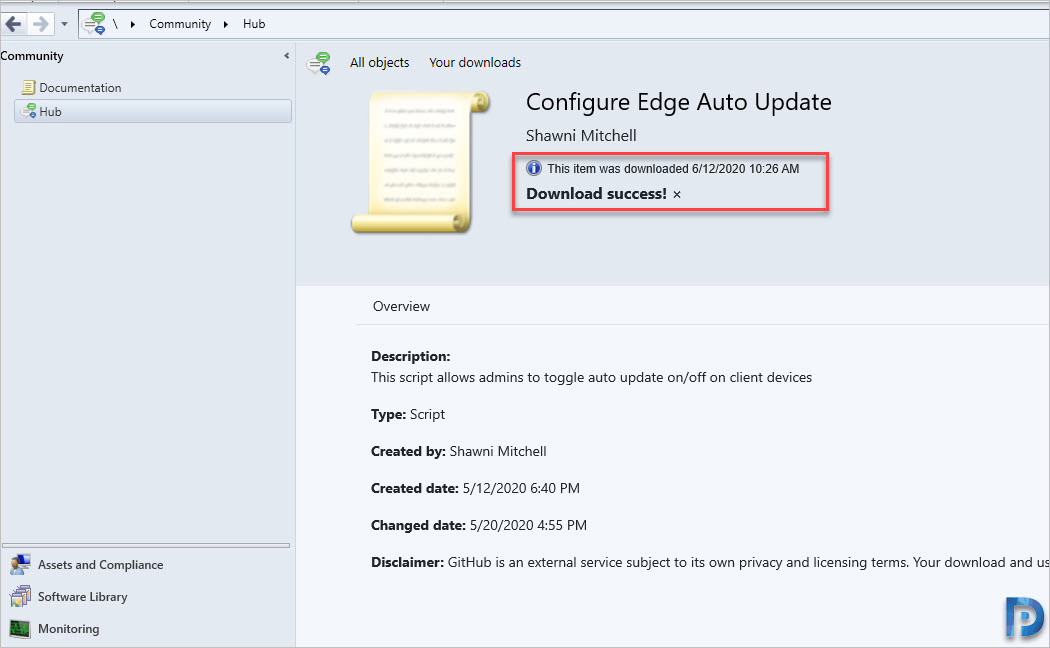Click the script description sentence
The width and height of the screenshot is (1050, 648).
tap(591, 378)
